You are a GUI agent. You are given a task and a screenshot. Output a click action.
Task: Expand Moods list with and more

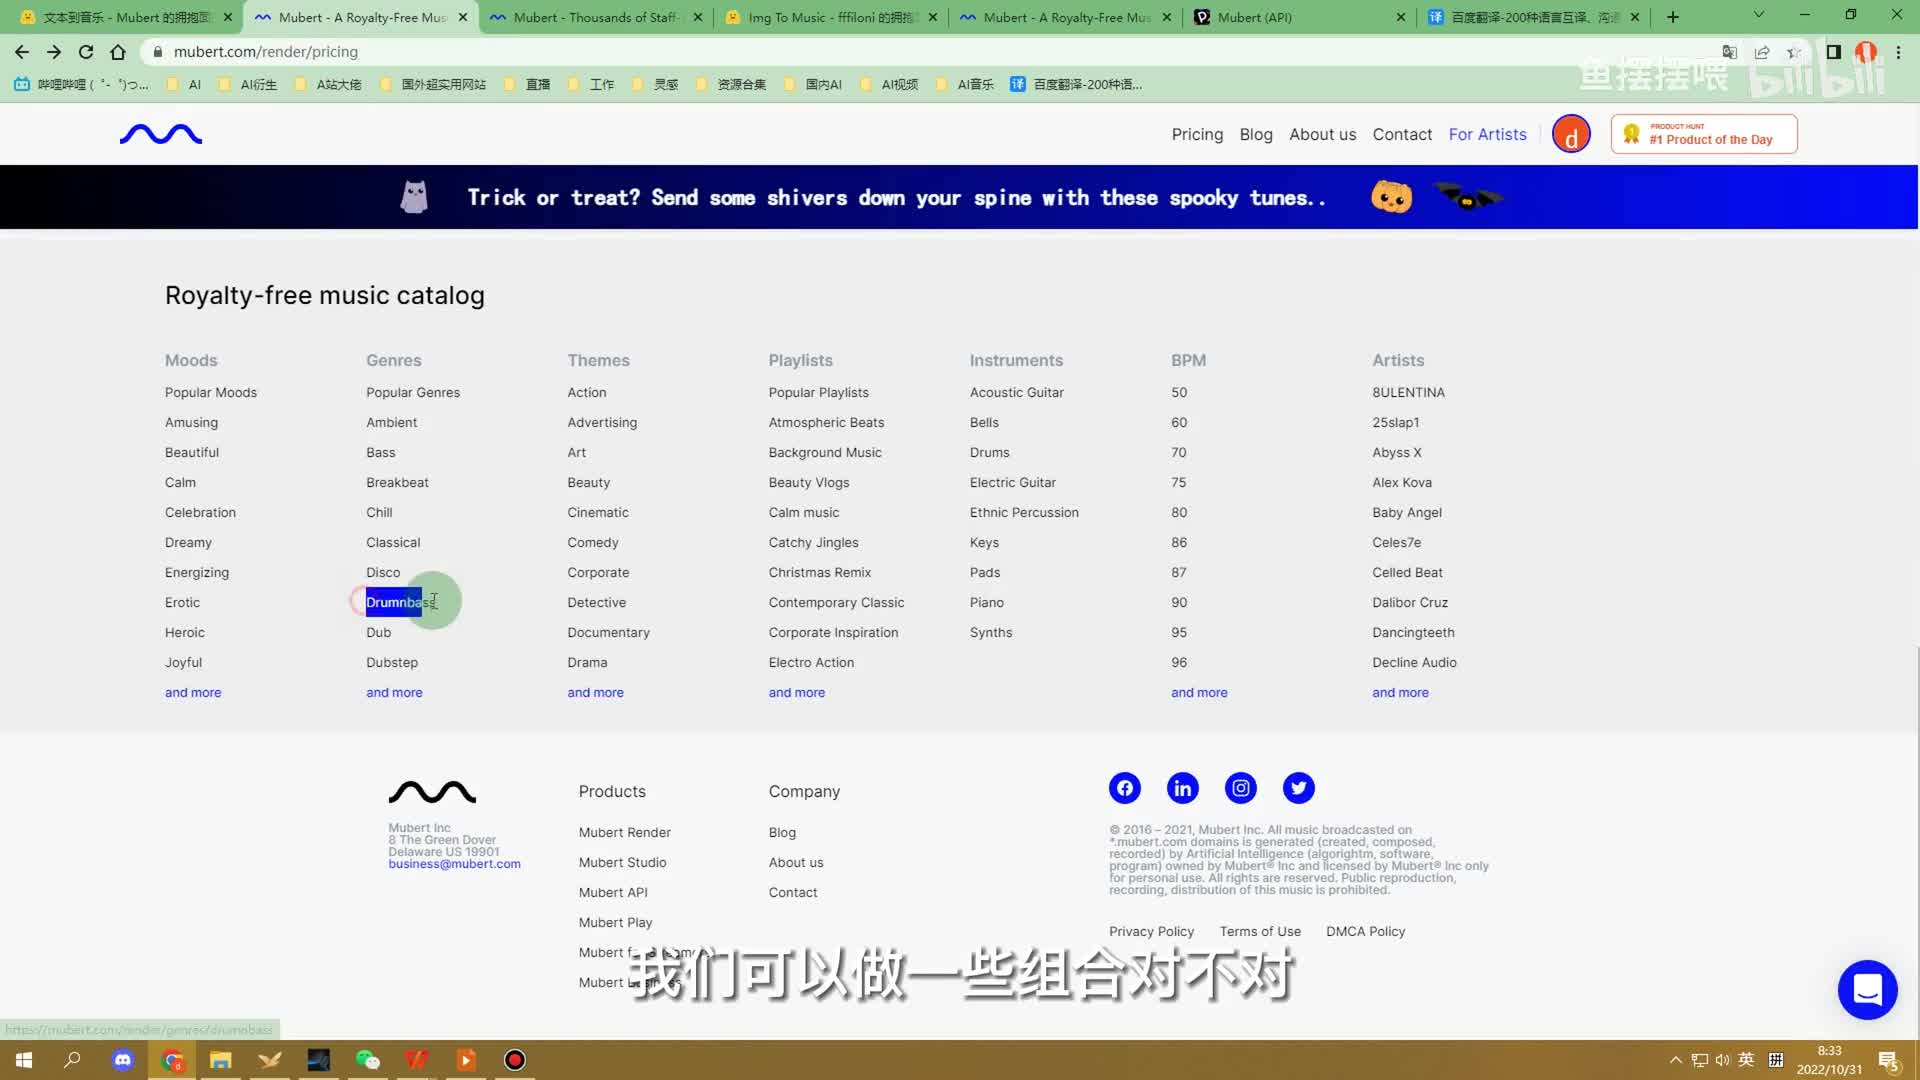pyautogui.click(x=193, y=693)
